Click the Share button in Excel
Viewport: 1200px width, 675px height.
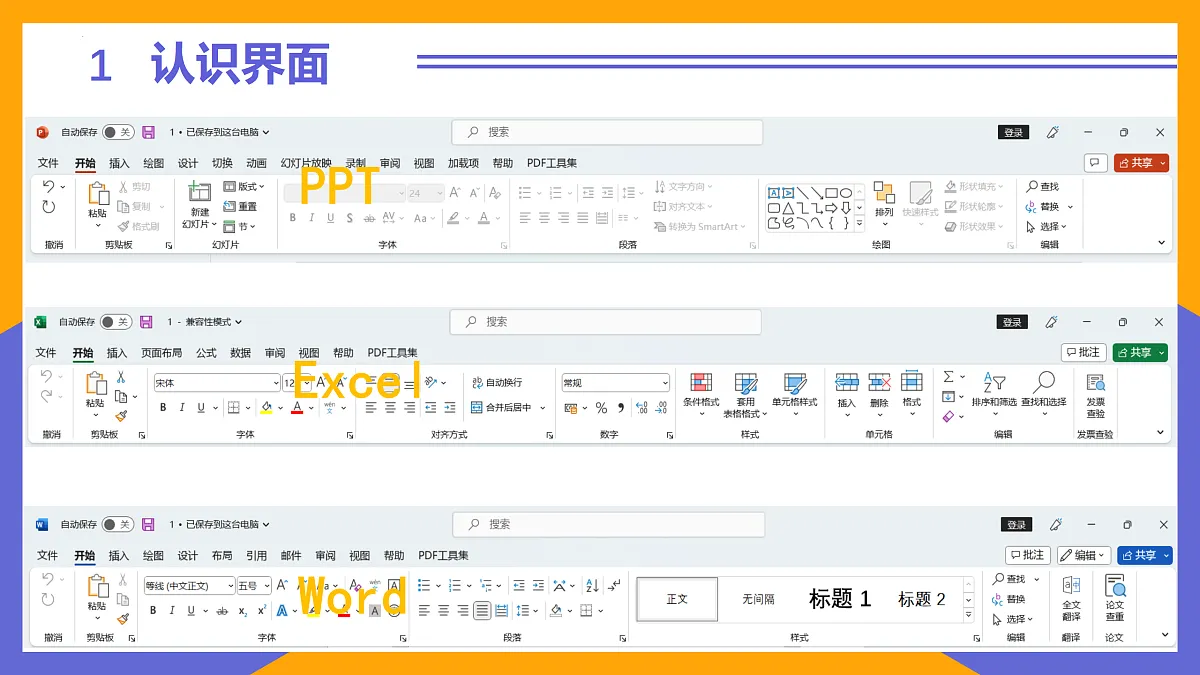tap(1140, 352)
